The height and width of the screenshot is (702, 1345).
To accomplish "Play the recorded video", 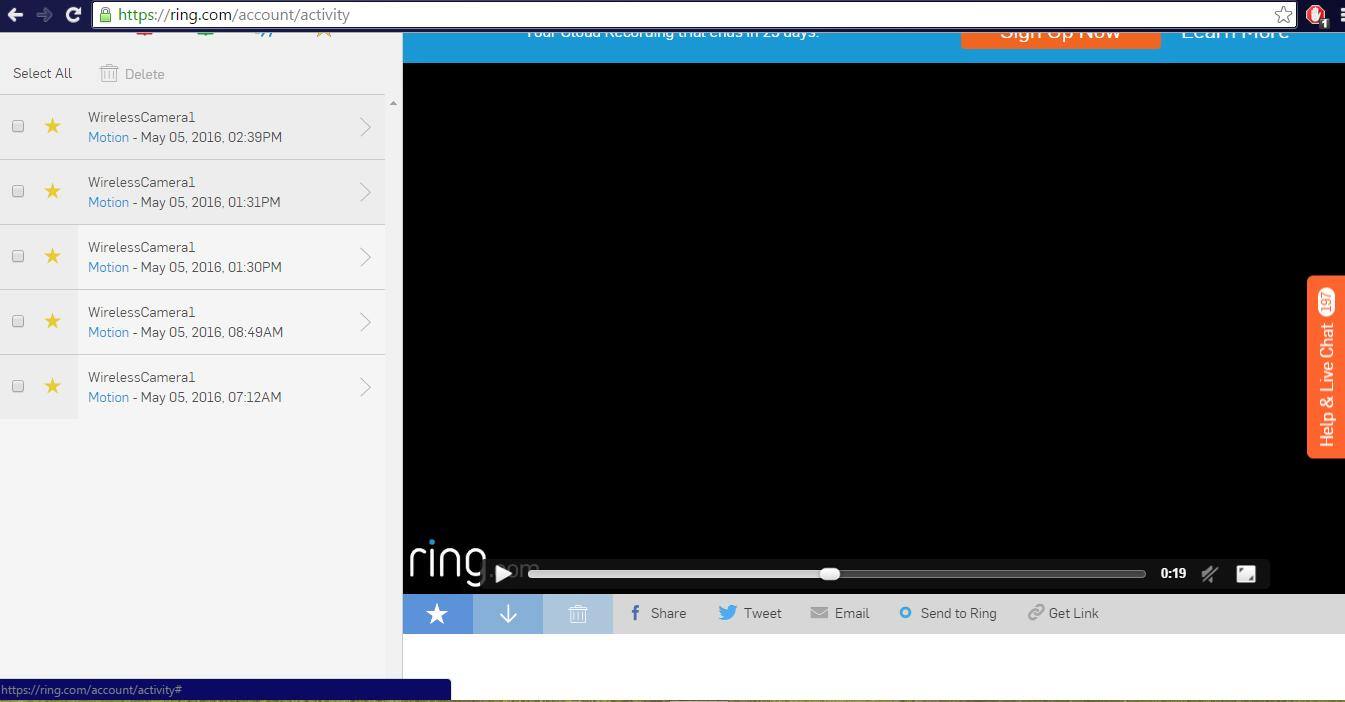I will point(504,573).
